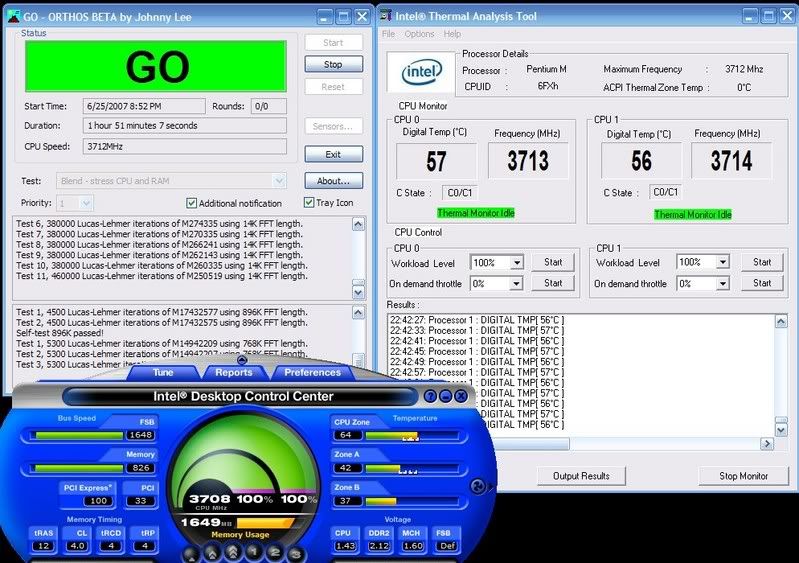799x563 pixels.
Task: Click the help question-mark icon in Desktop Control Center
Action: 430,396
